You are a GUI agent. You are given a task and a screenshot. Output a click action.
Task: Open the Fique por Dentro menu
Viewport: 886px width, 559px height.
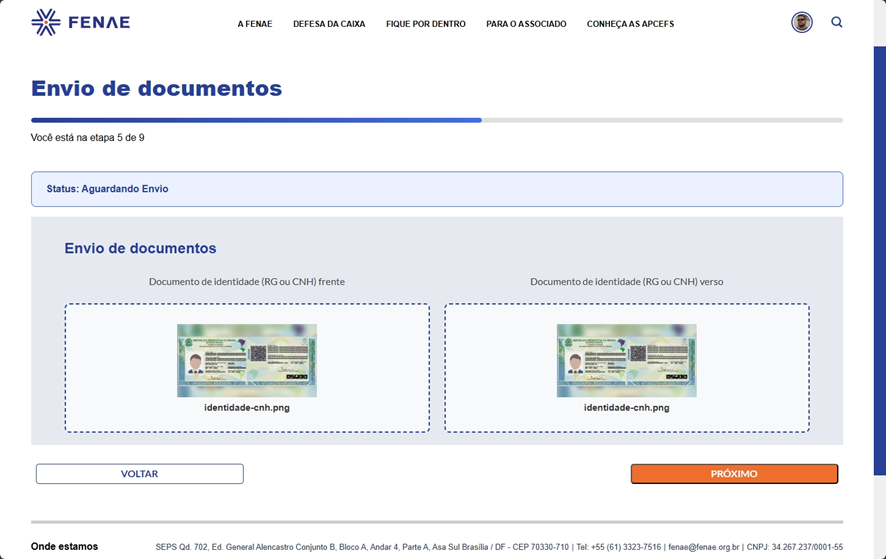tap(425, 24)
